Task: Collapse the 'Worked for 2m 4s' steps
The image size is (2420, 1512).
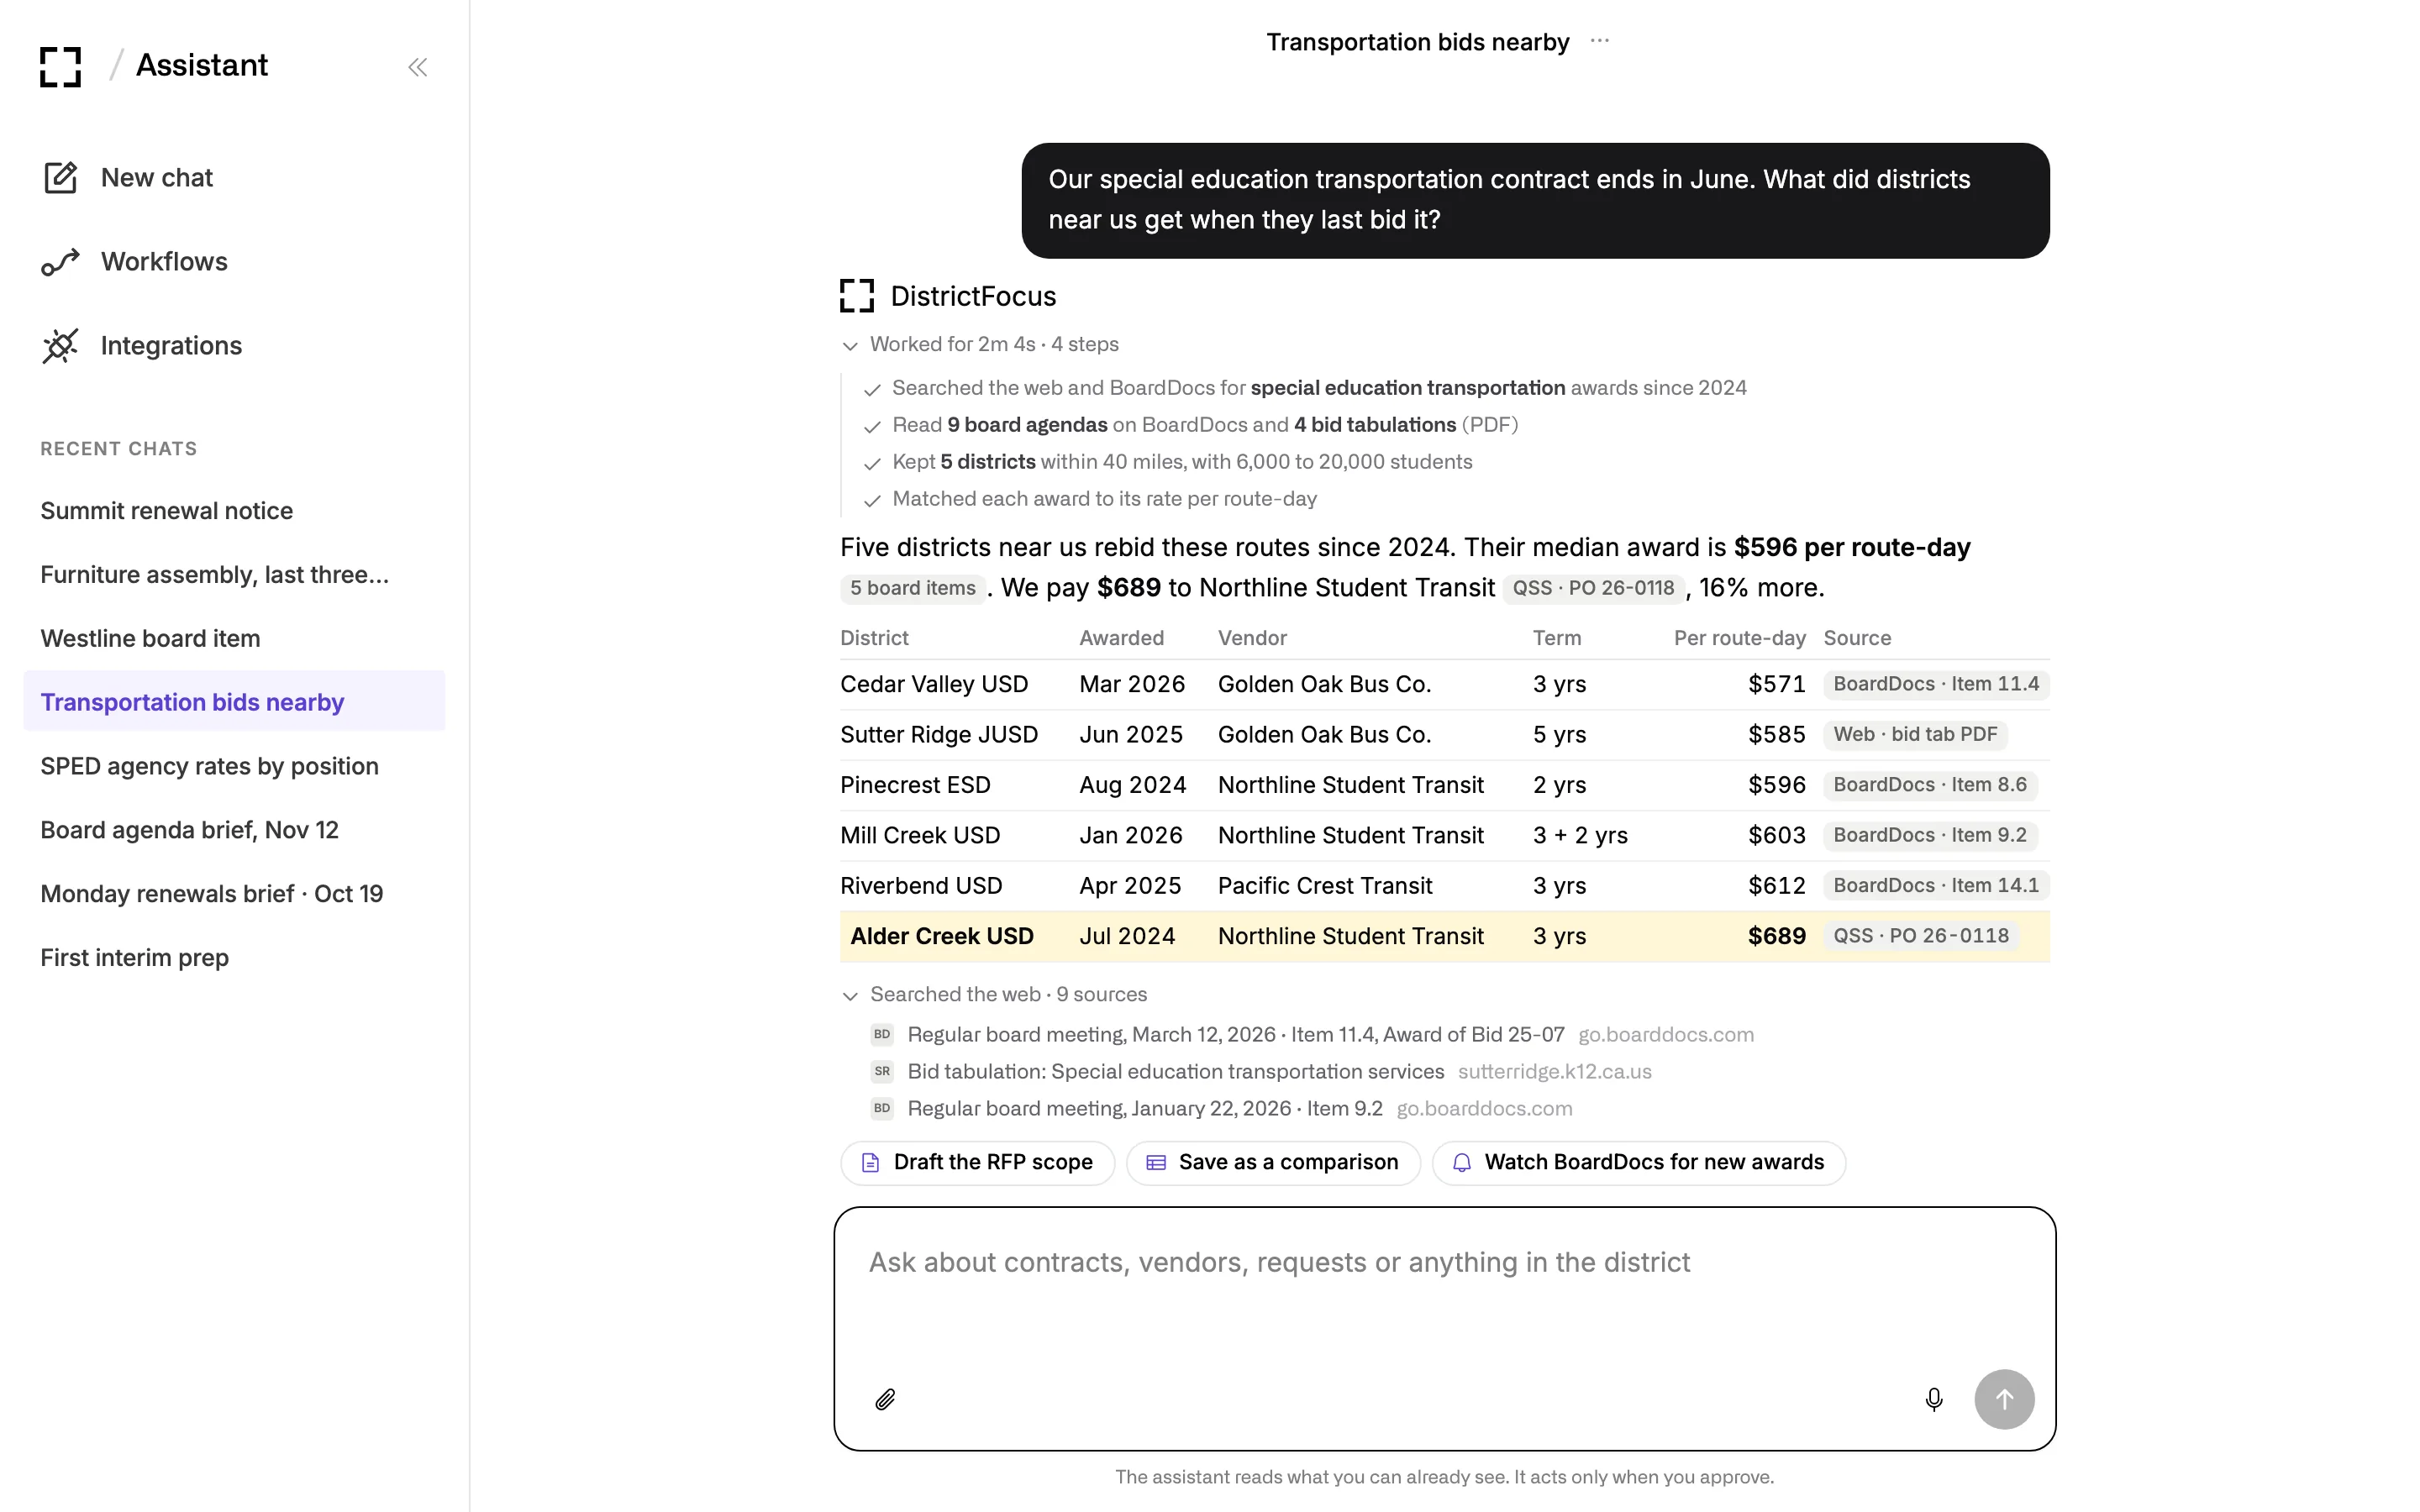Action: [980, 344]
